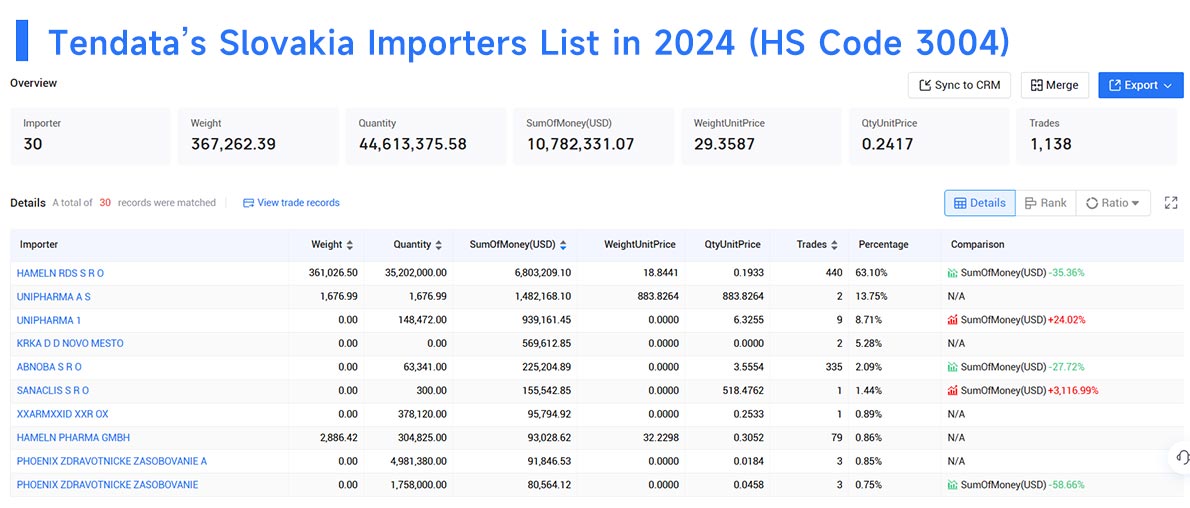This screenshot has height=508, width=1190.
Task: Open importer UNIPHARMA A S
Action: 53,296
